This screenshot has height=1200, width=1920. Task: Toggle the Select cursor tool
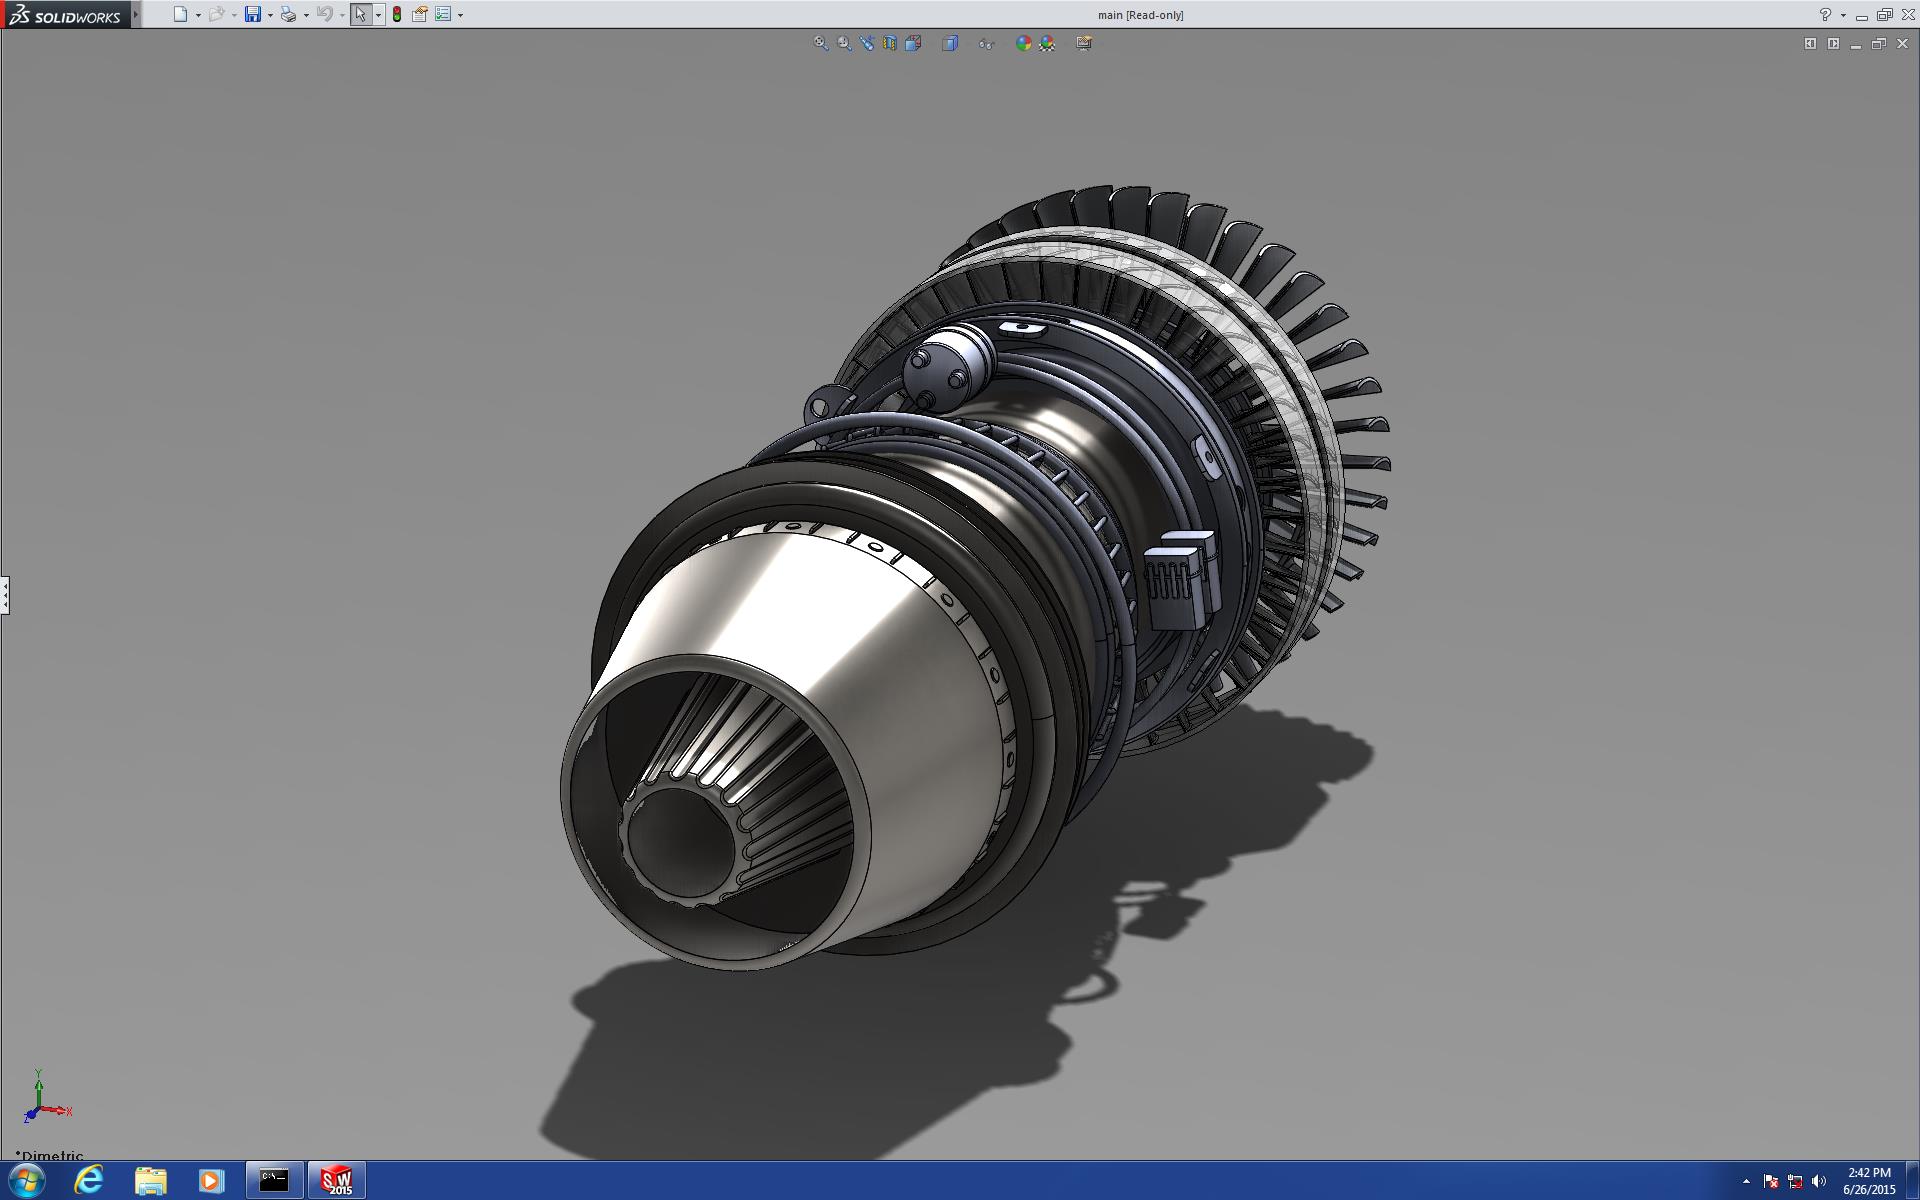(x=360, y=15)
